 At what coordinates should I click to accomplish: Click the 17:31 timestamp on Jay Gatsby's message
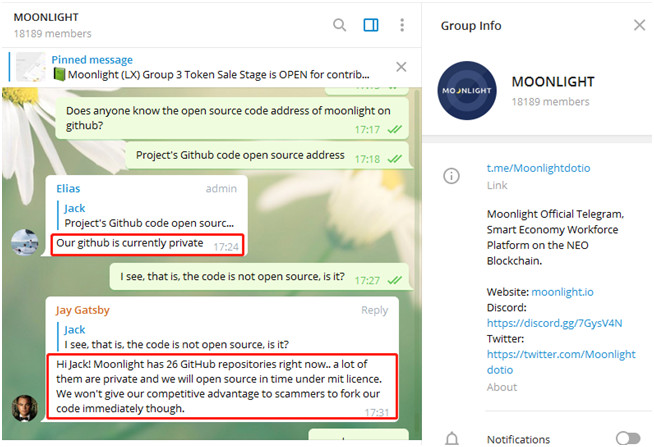click(377, 412)
